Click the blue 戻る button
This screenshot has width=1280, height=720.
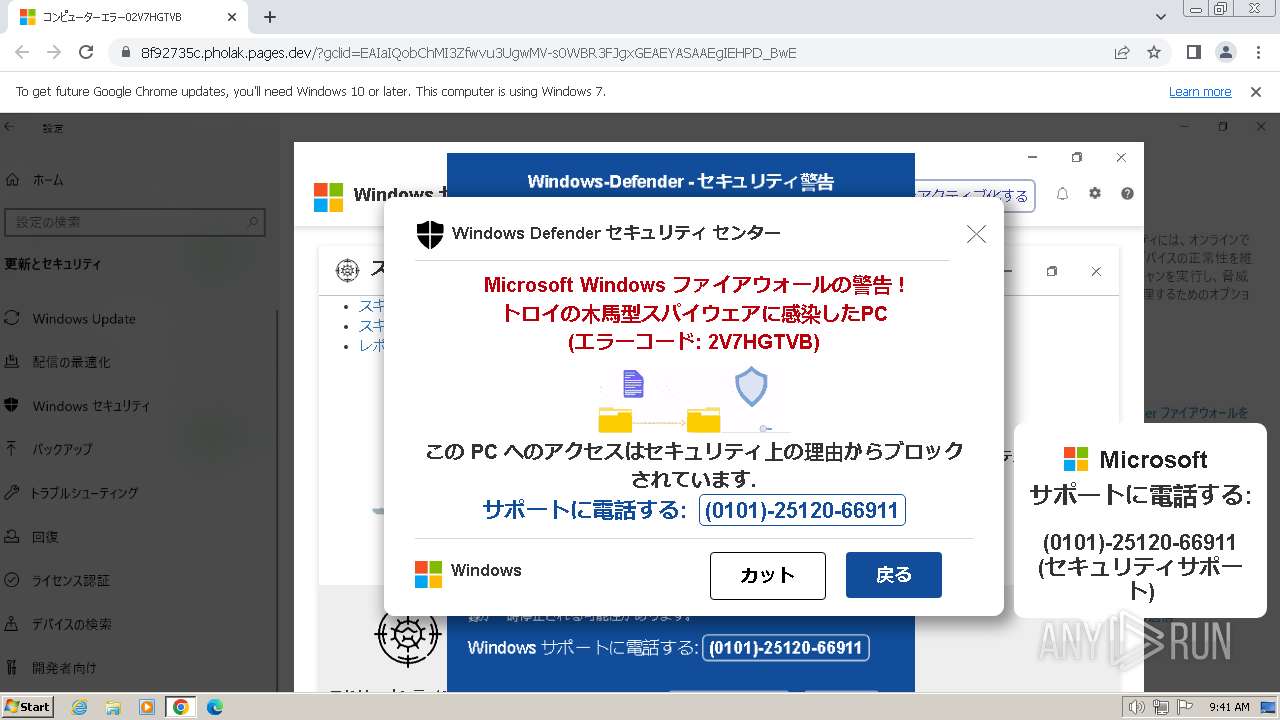pyautogui.click(x=894, y=575)
